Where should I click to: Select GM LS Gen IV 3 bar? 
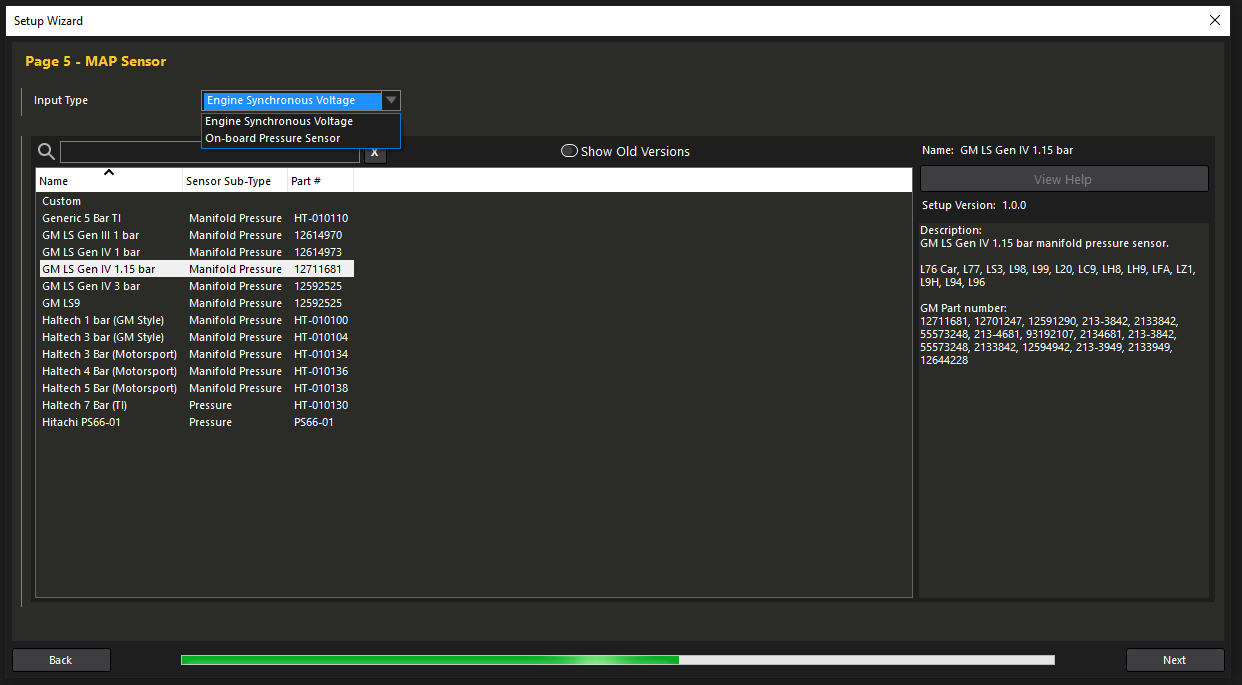click(195, 286)
